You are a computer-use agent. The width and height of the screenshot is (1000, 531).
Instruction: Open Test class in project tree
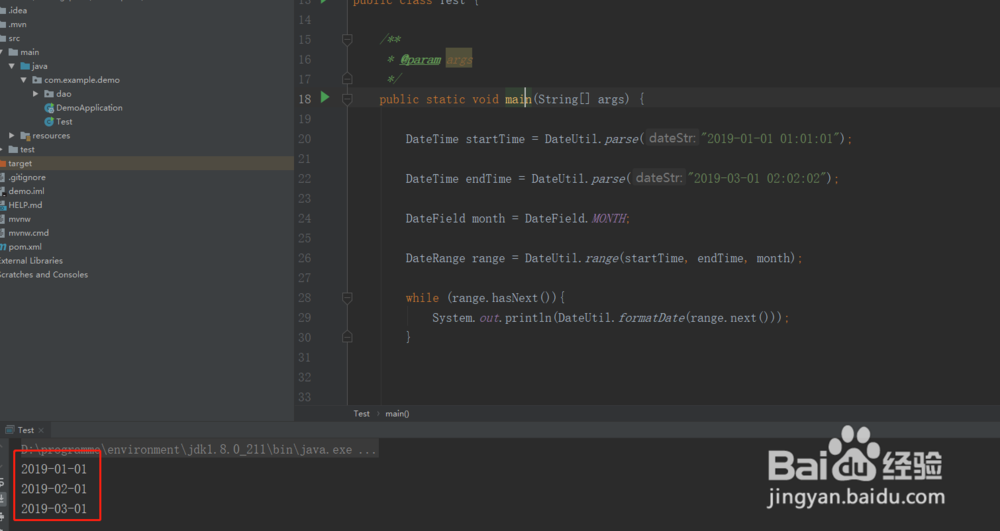pyautogui.click(x=64, y=122)
